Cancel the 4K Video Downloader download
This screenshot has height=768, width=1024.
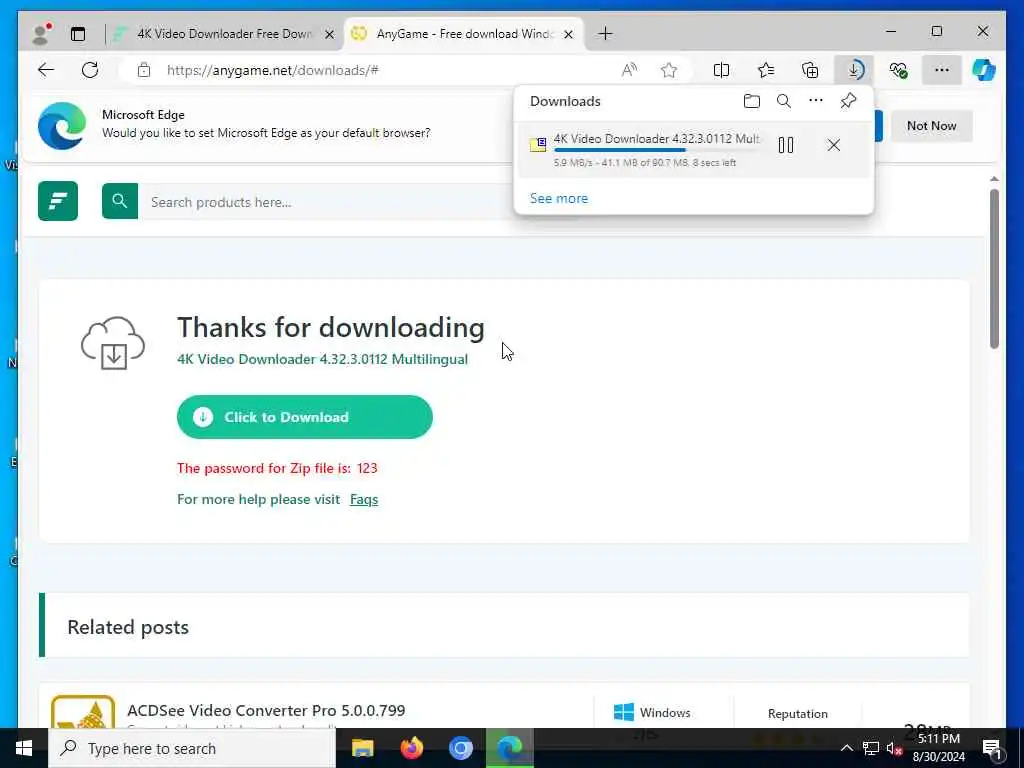click(833, 145)
